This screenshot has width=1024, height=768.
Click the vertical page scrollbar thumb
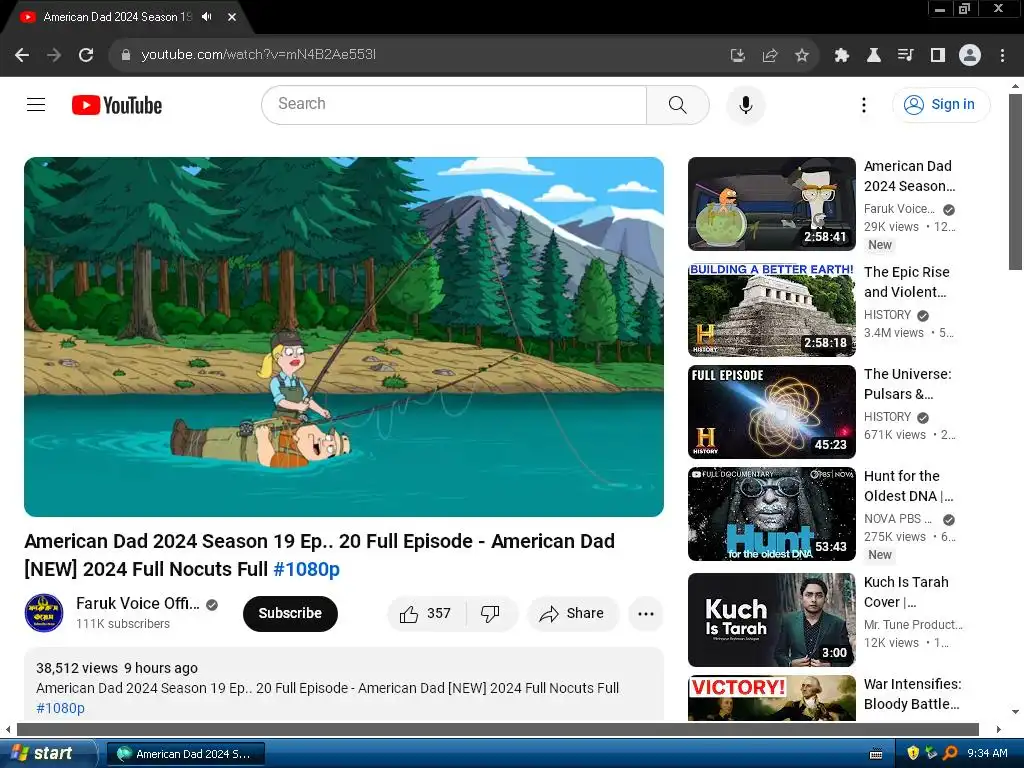click(1015, 182)
